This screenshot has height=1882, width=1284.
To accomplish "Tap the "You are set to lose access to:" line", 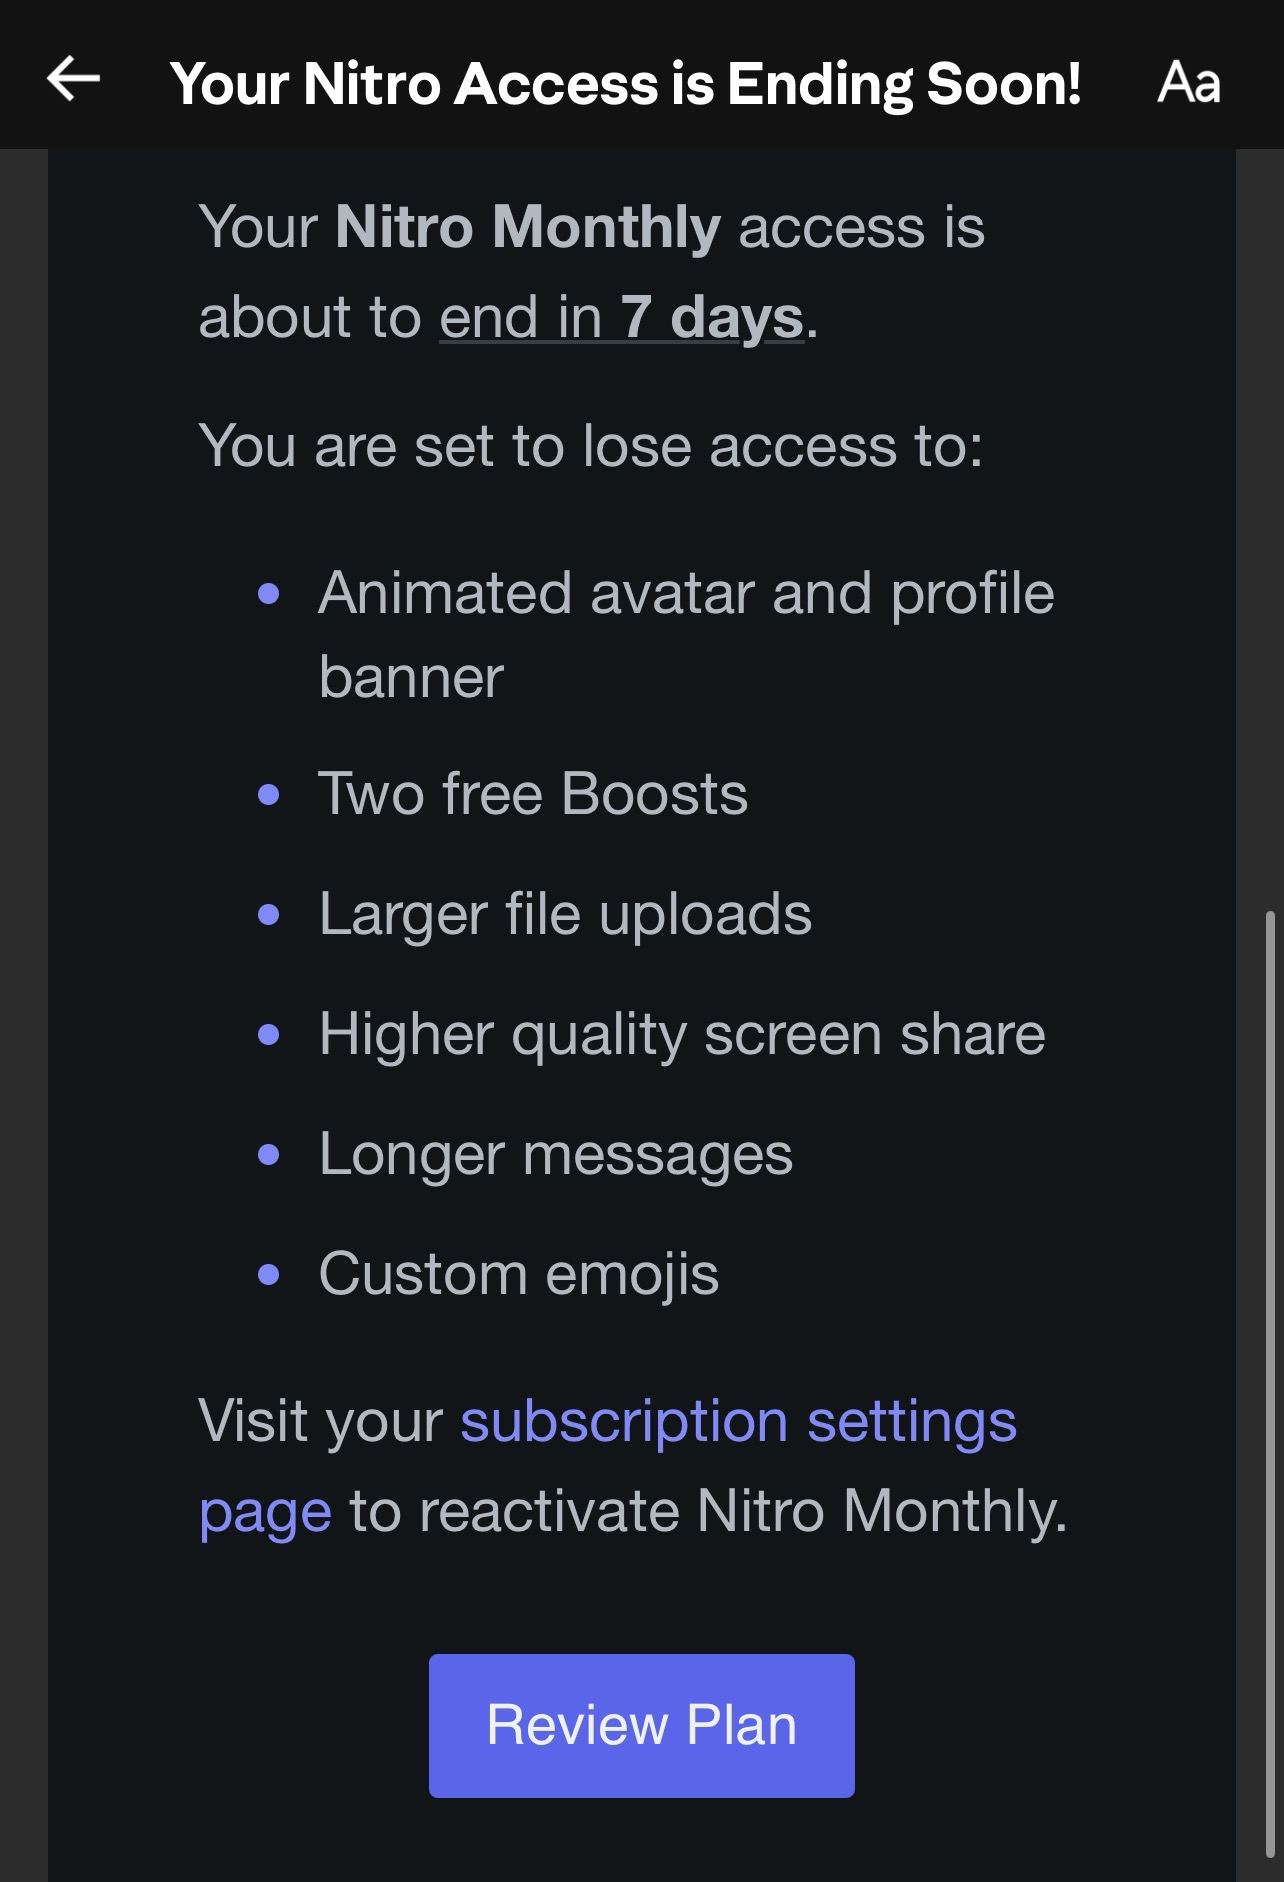I will pyautogui.click(x=590, y=445).
